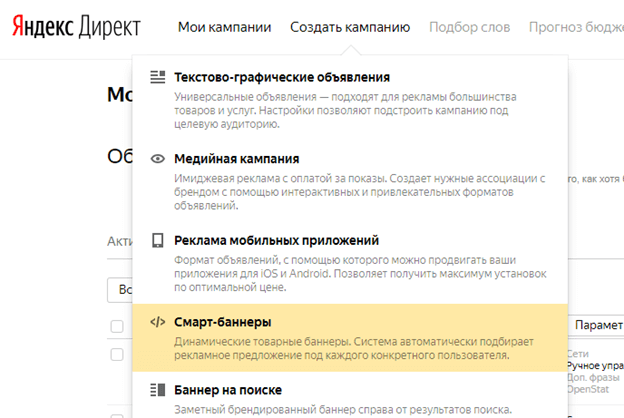
Task: Choose Смарт-баннеры campaign type
Action: [x=223, y=322]
